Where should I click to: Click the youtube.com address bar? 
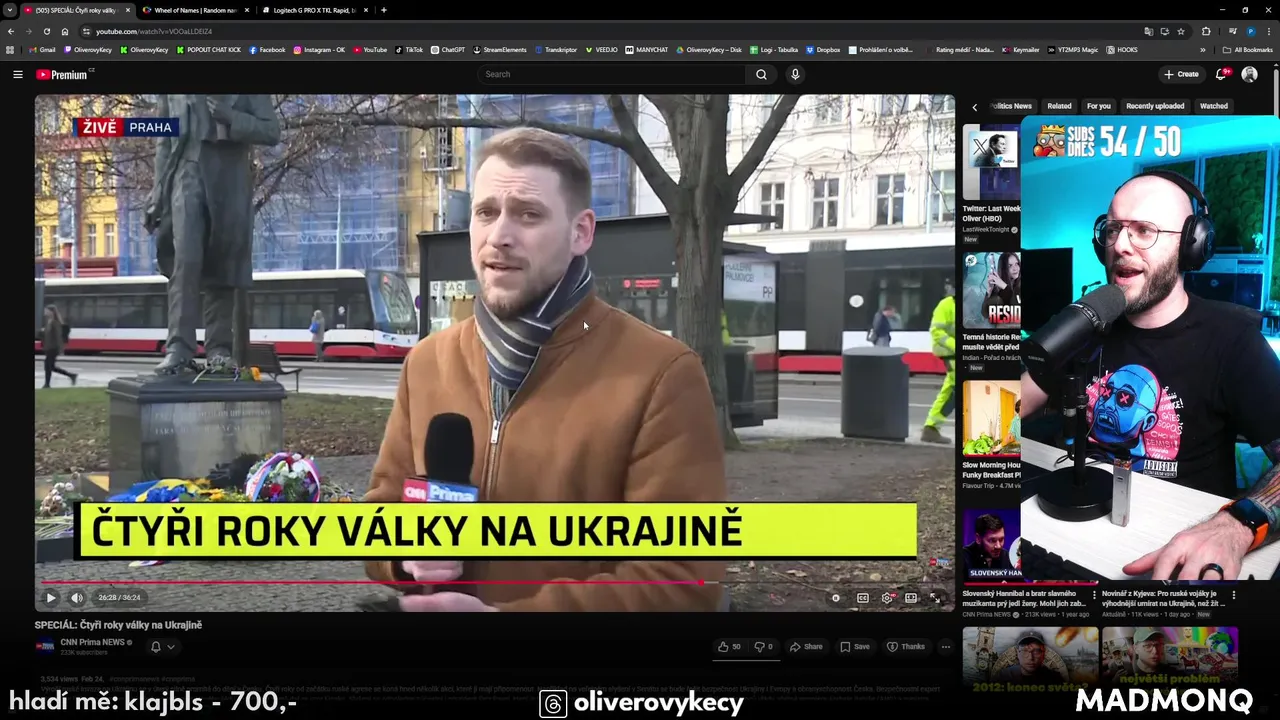[612, 31]
